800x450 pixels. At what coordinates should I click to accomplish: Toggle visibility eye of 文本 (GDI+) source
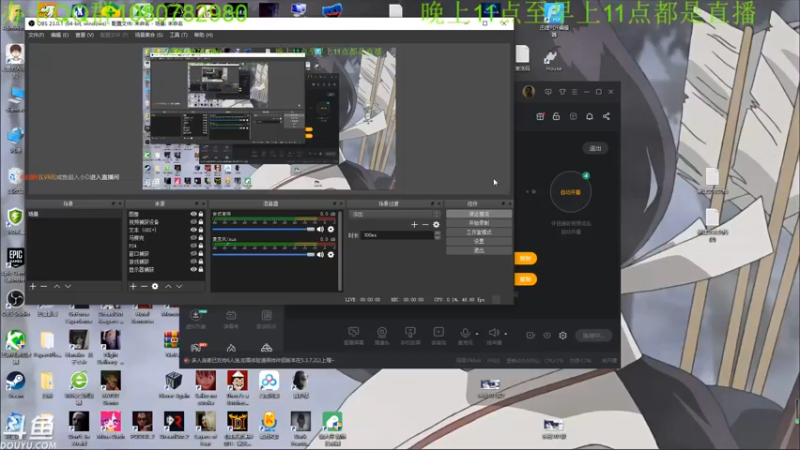[x=193, y=230]
